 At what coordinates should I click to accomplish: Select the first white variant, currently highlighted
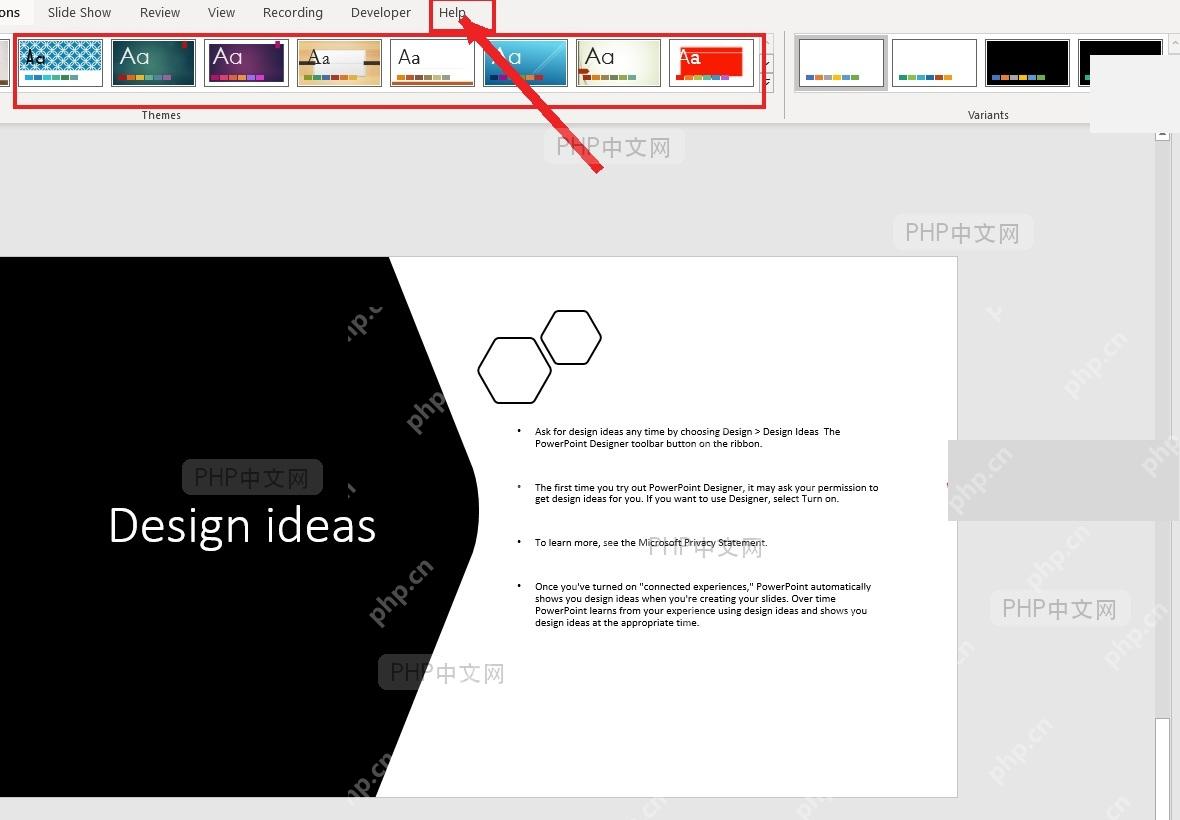coord(841,62)
